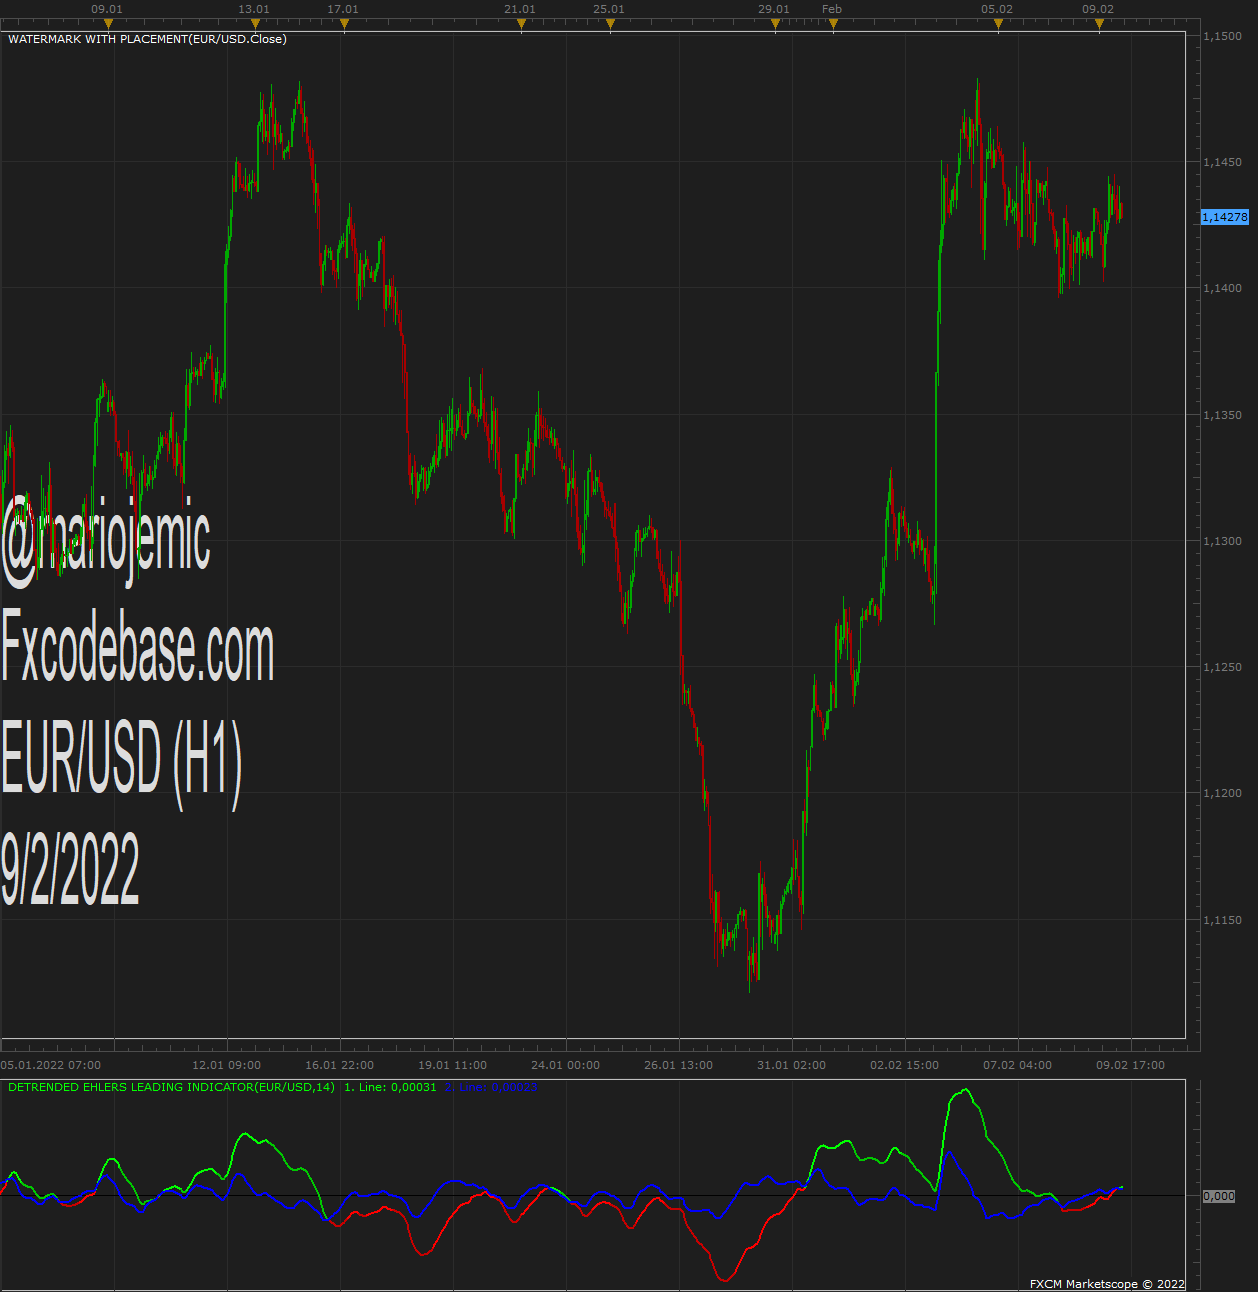The width and height of the screenshot is (1258, 1292).
Task: Click the triangle marker under 29.01
Action: [775, 24]
